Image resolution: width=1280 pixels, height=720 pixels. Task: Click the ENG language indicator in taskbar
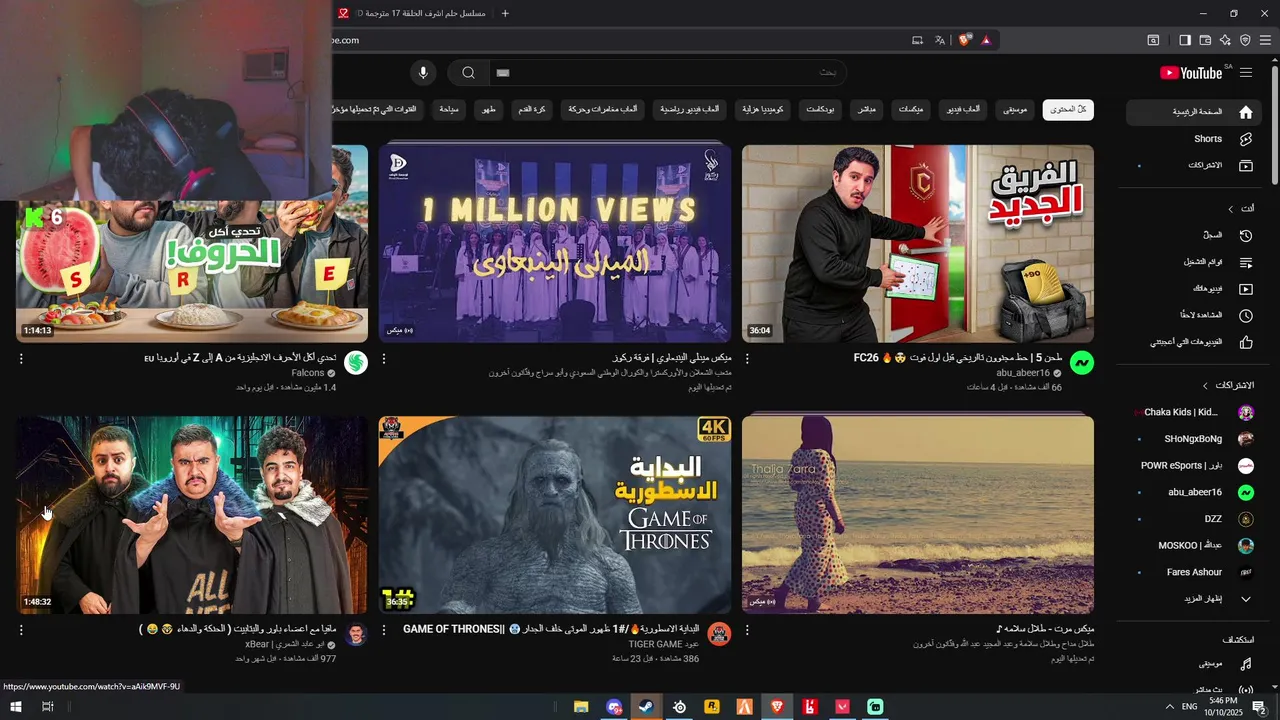pos(1190,707)
